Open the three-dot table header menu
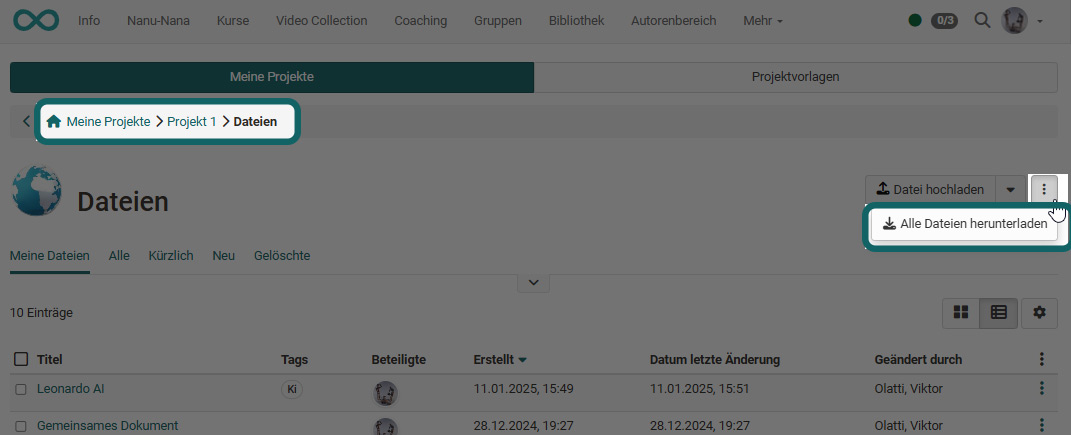Viewport: 1071px width, 435px height. (x=1042, y=359)
